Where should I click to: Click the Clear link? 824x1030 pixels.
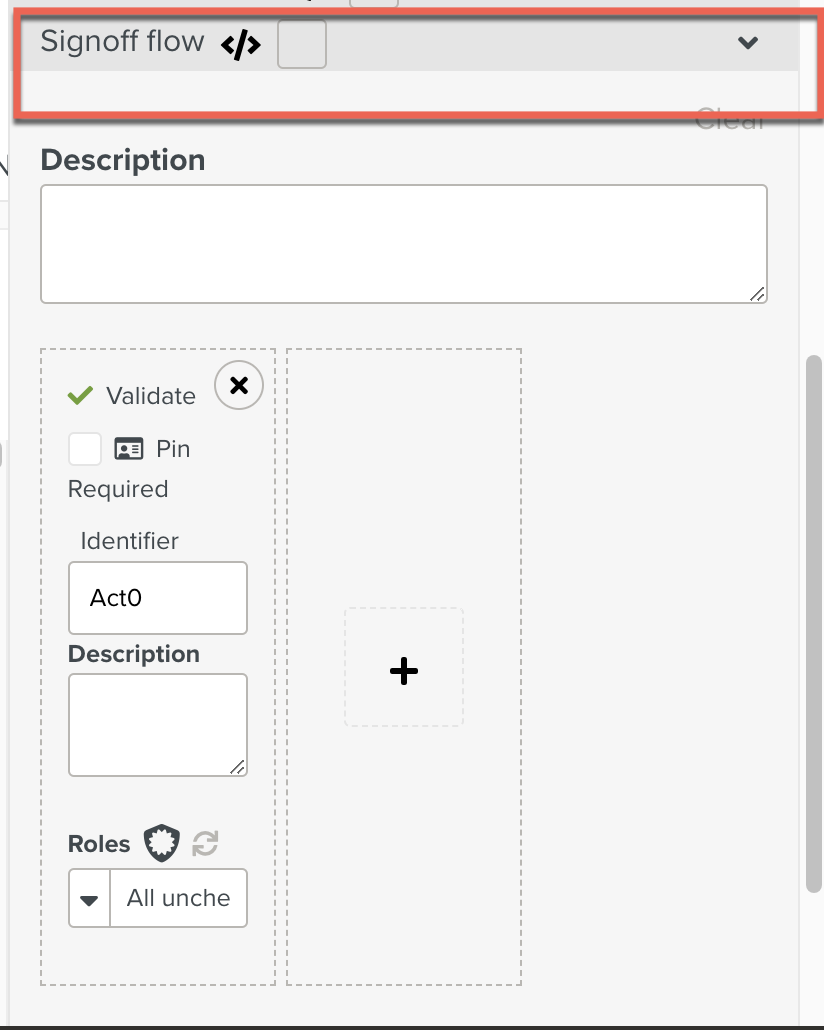coord(729,121)
